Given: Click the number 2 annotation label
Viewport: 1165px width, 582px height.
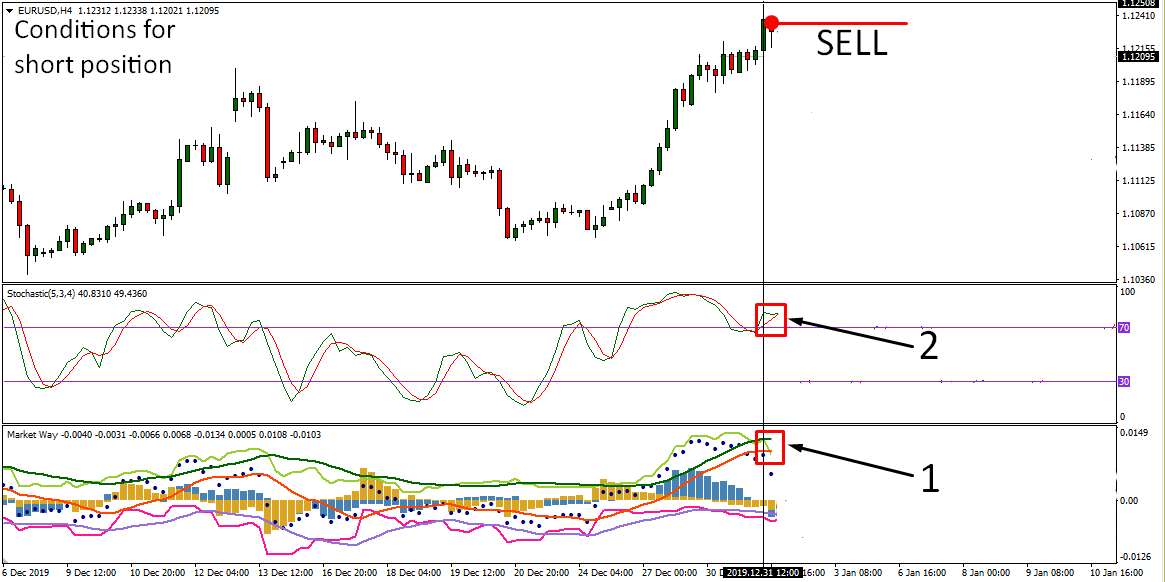Looking at the screenshot, I should click(928, 345).
